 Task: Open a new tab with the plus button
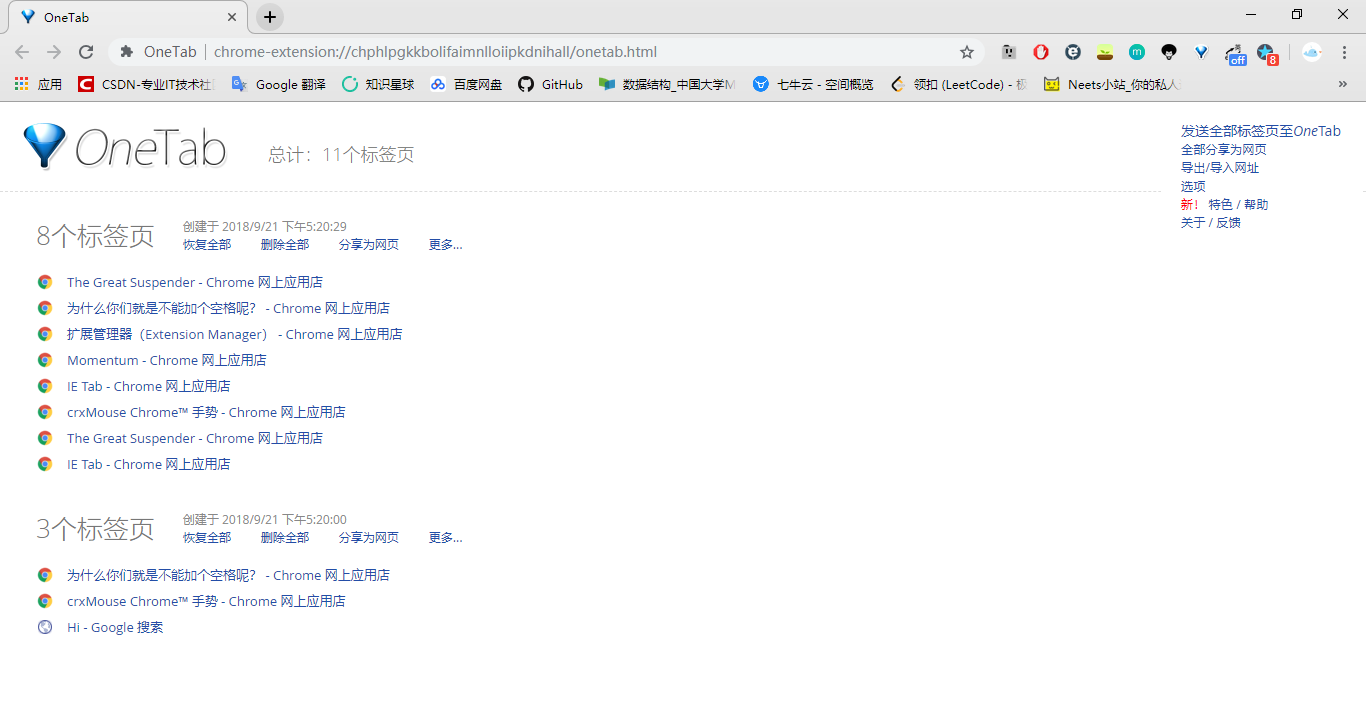click(x=270, y=17)
